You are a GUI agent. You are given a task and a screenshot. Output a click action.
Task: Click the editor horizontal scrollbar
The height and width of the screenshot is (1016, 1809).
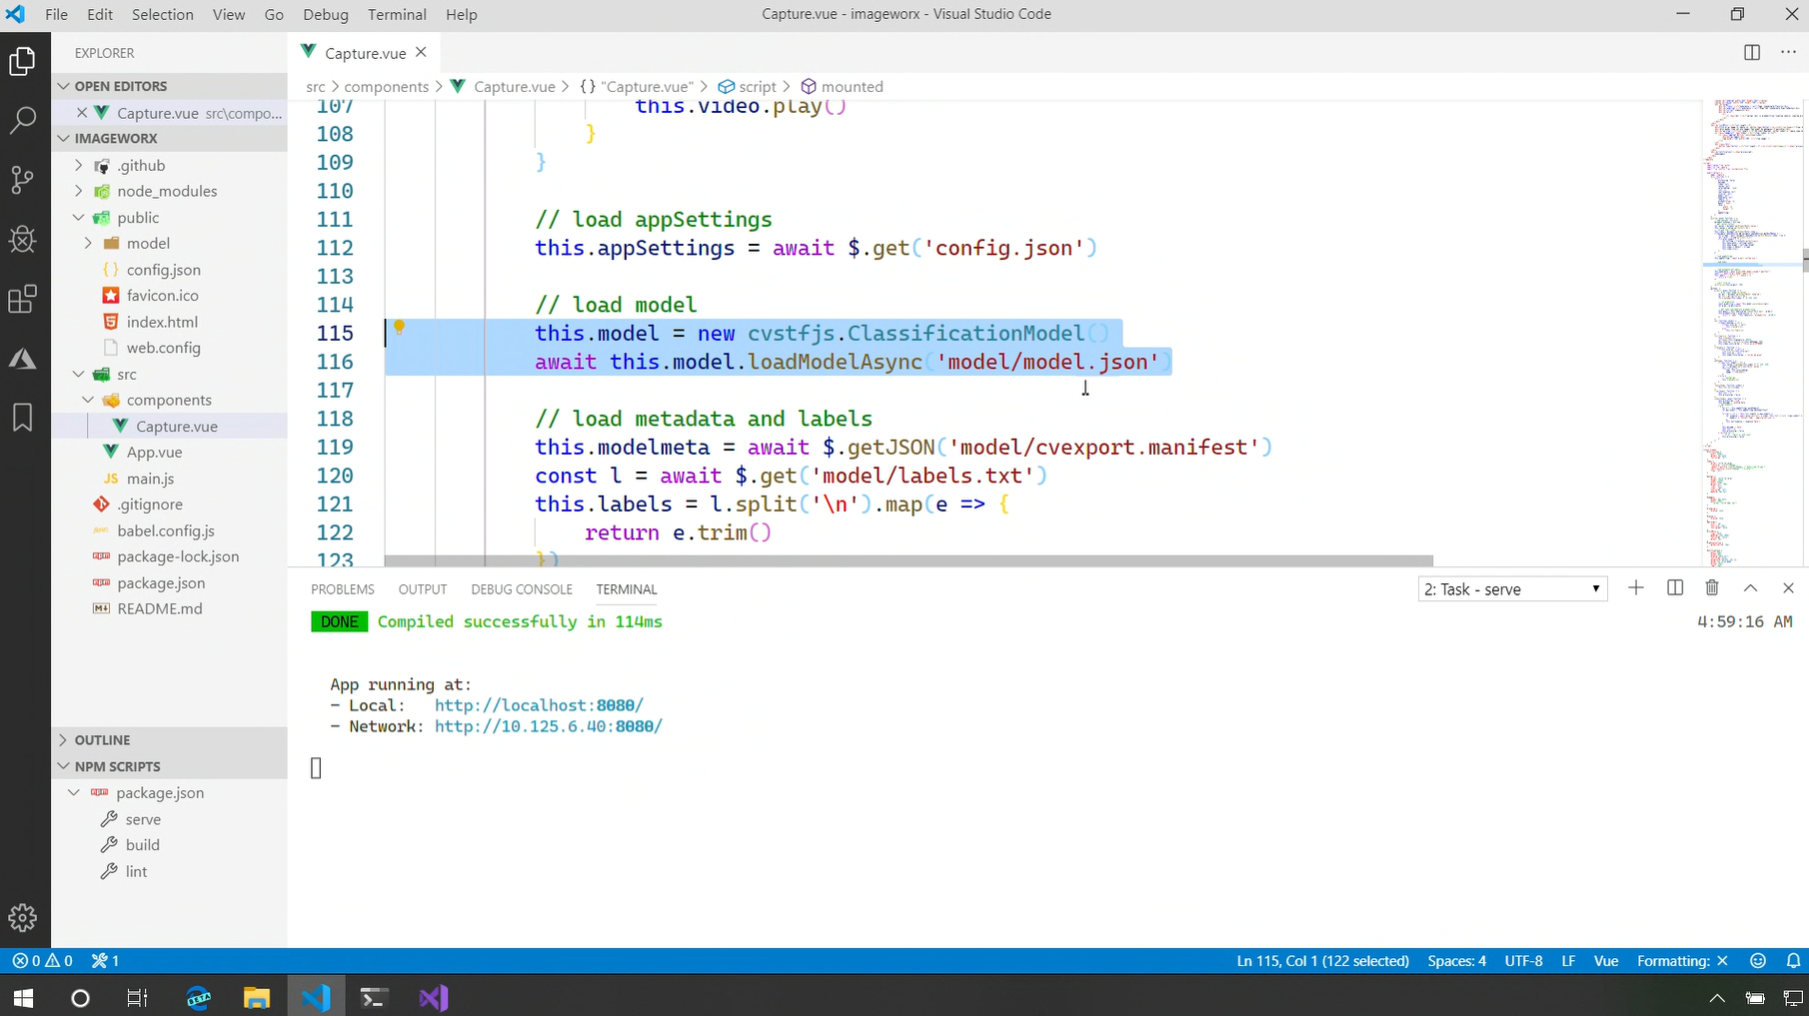point(908,561)
